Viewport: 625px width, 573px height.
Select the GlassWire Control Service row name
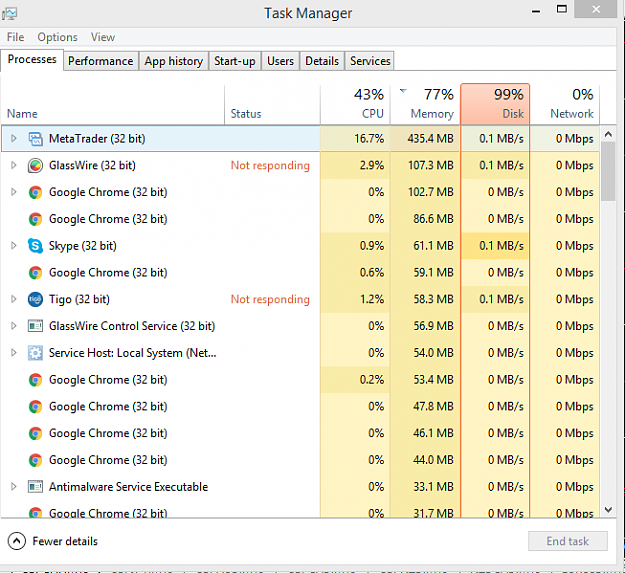132,326
